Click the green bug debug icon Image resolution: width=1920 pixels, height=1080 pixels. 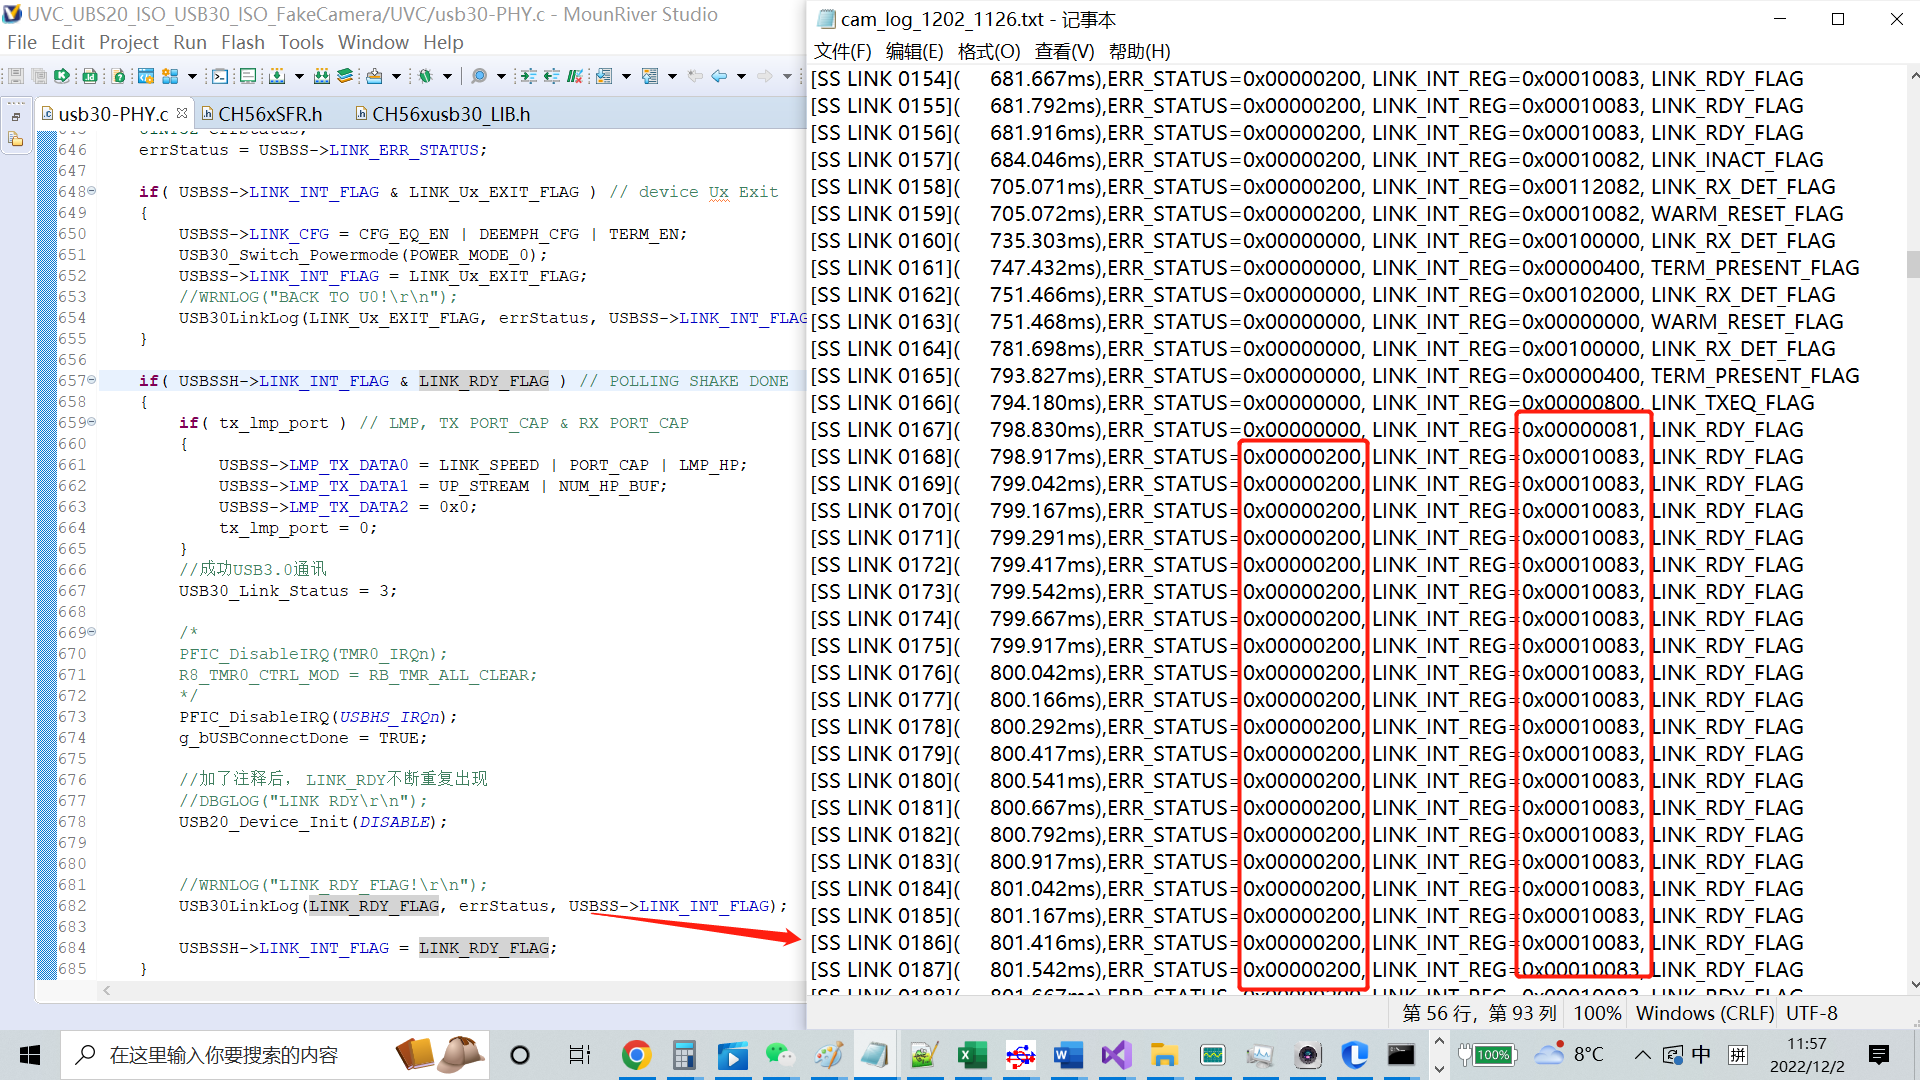(x=425, y=76)
